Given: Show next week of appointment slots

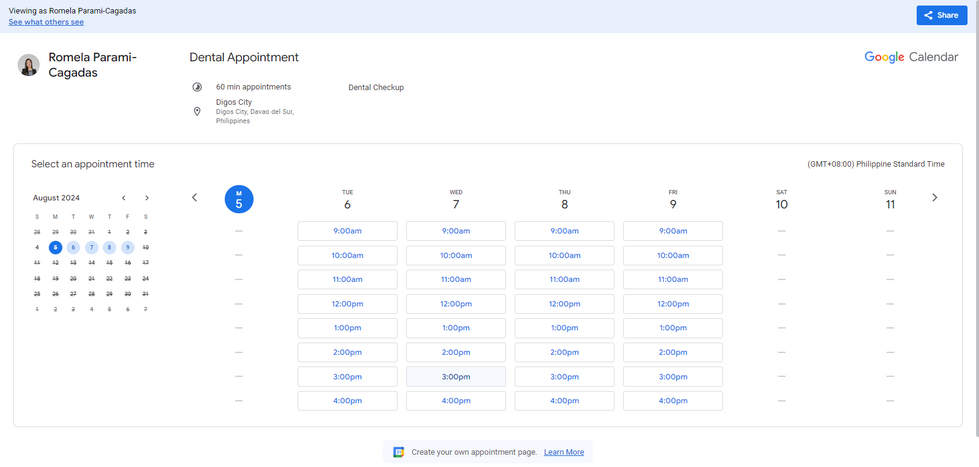Looking at the screenshot, I should [935, 197].
